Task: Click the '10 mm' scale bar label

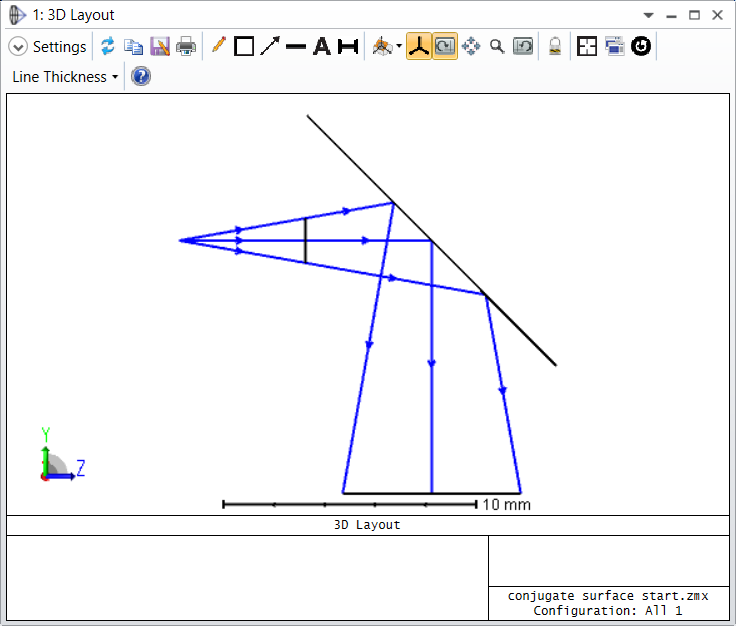Action: (x=506, y=504)
